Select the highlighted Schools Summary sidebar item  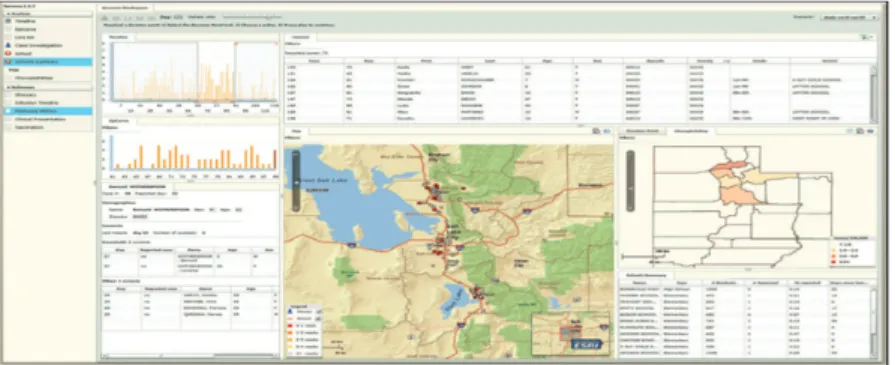47,62
